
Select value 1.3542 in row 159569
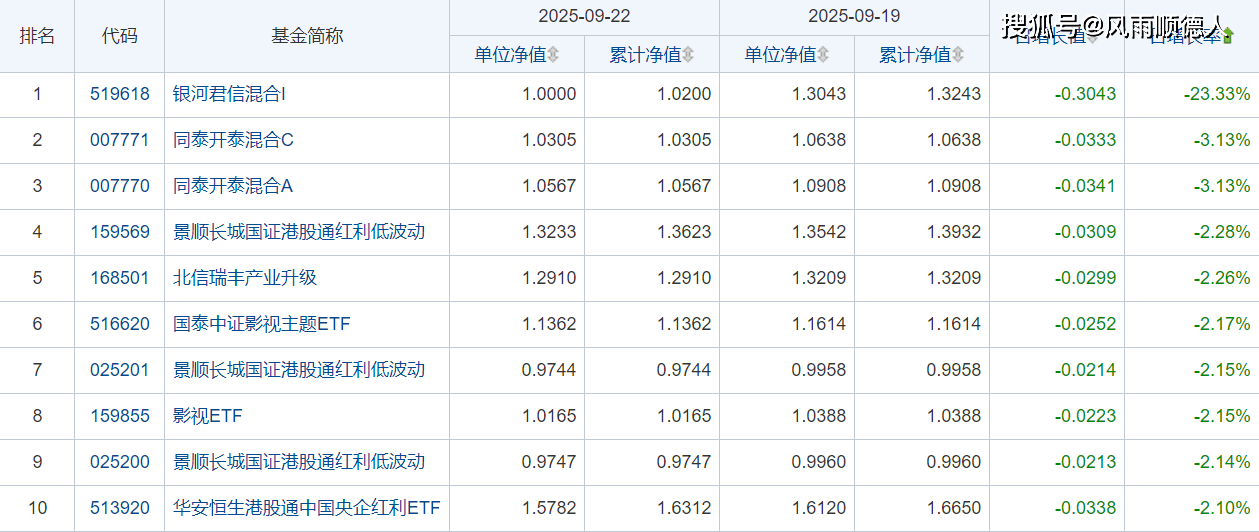click(x=819, y=232)
